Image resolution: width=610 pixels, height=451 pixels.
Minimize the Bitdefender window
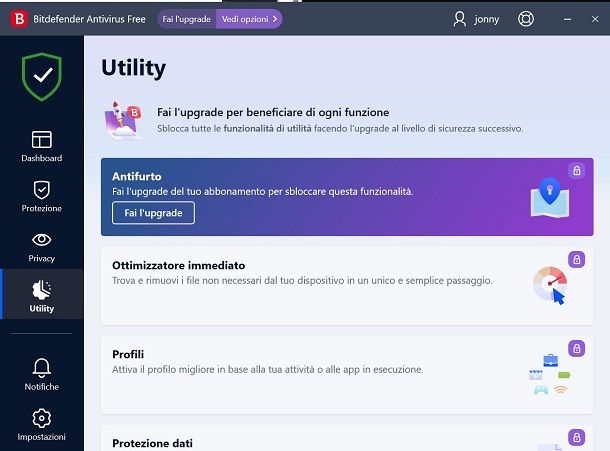568,19
